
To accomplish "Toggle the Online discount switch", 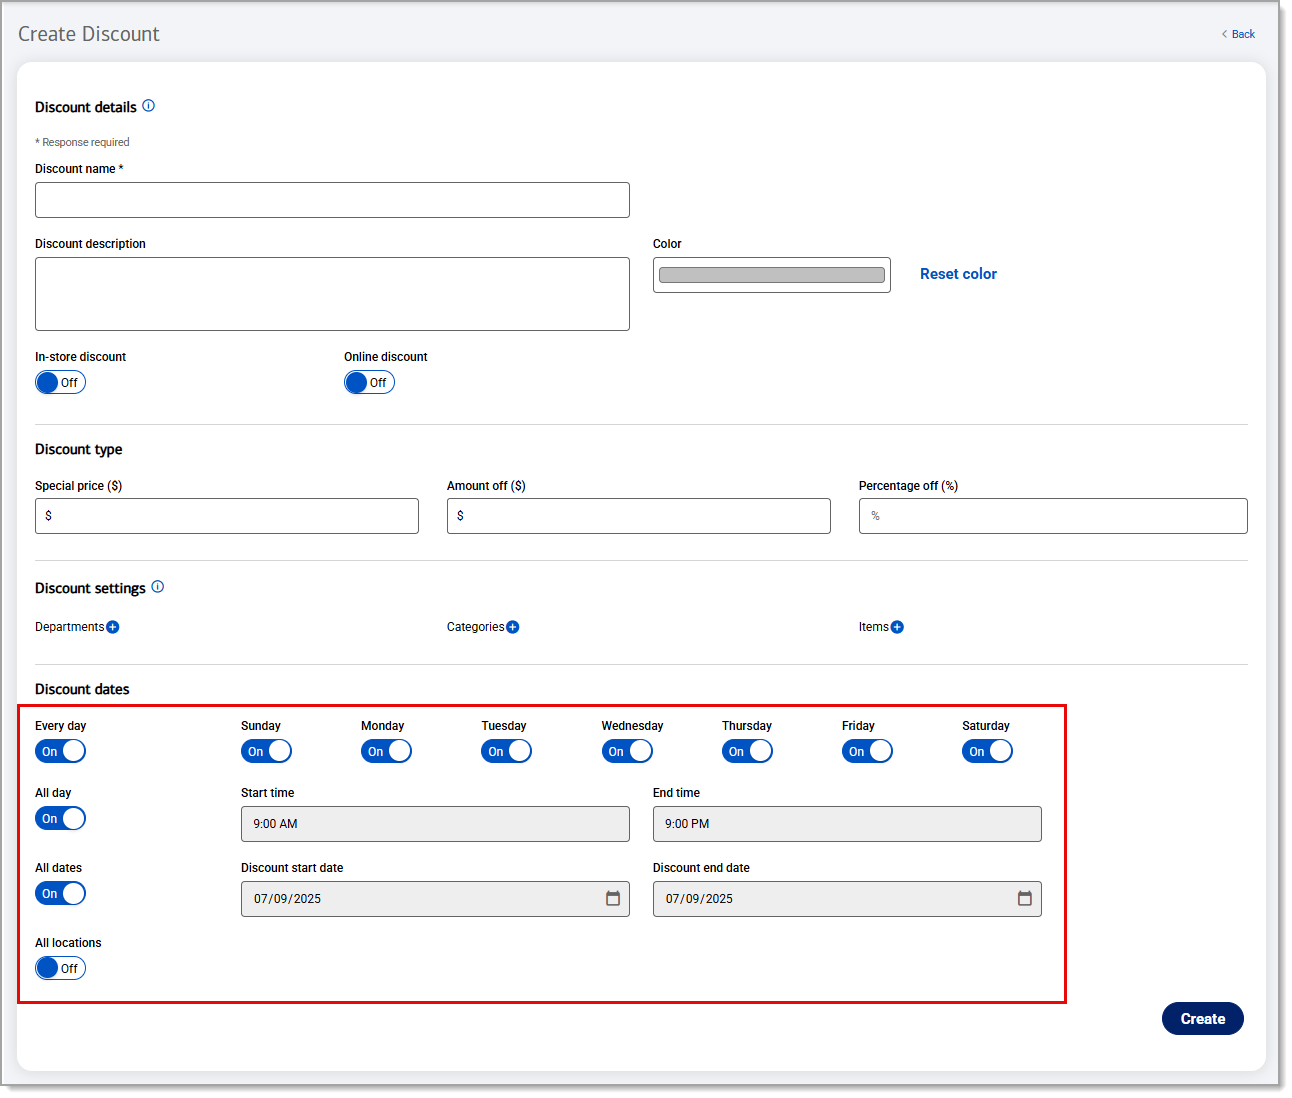I will (x=370, y=383).
